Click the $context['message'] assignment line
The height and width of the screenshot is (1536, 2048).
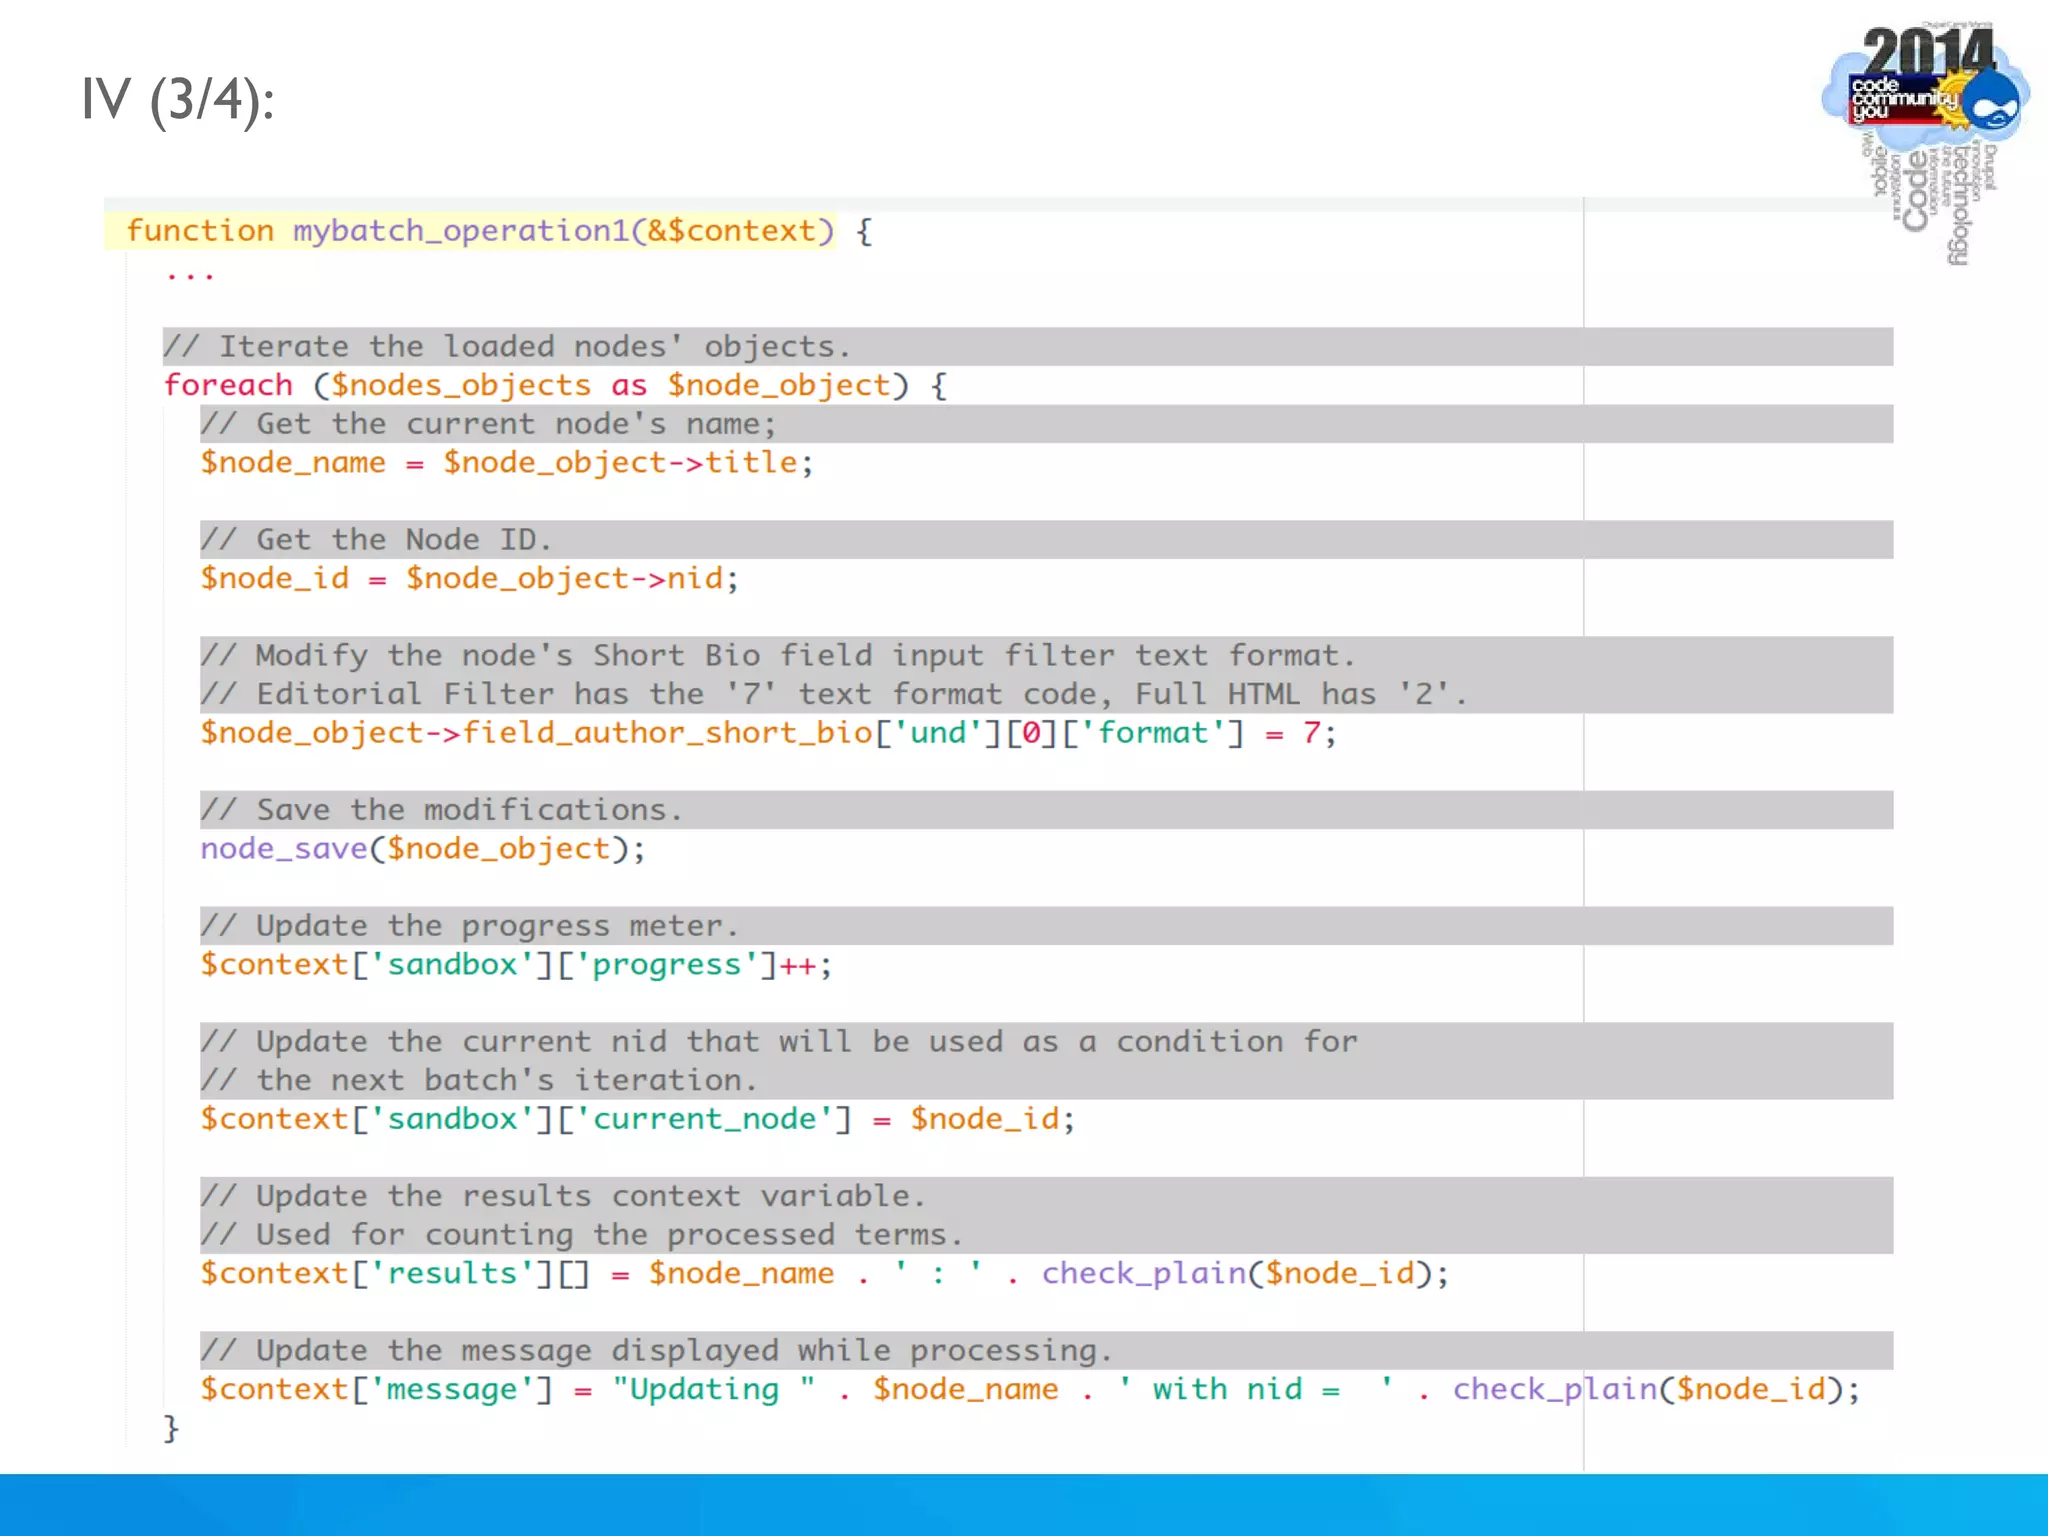pyautogui.click(x=1030, y=1390)
